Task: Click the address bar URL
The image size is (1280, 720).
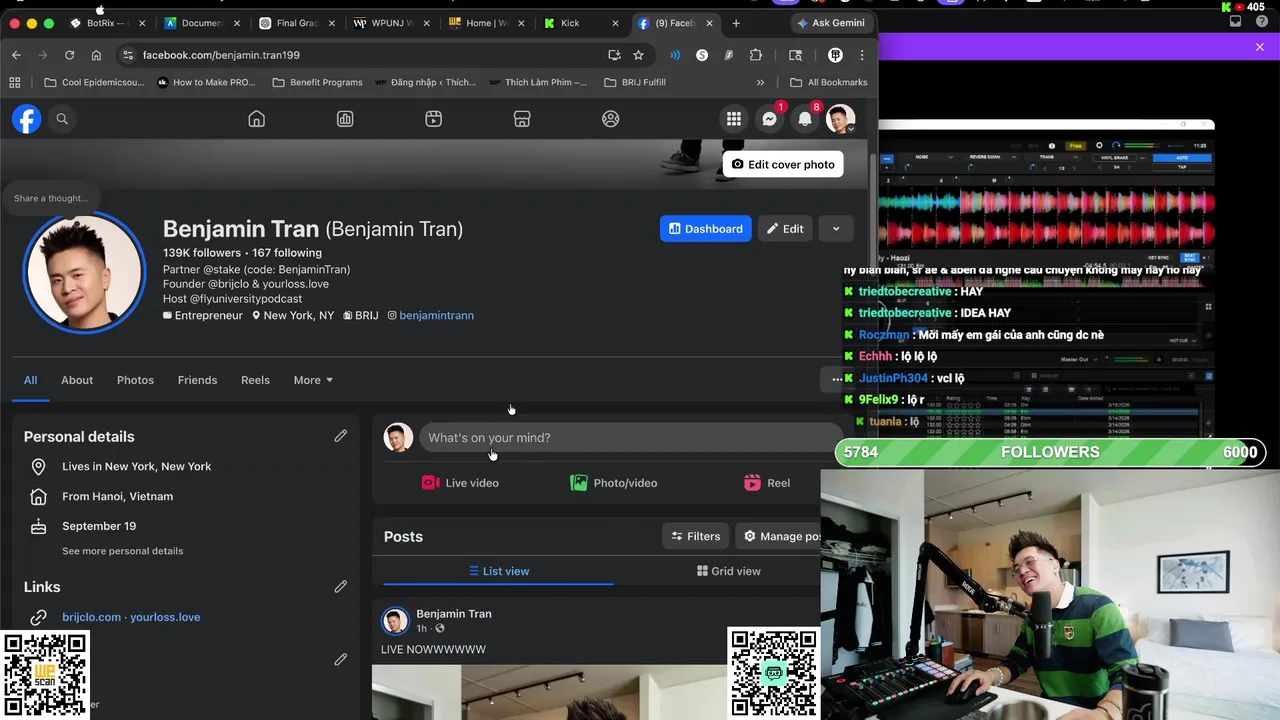Action: click(221, 55)
